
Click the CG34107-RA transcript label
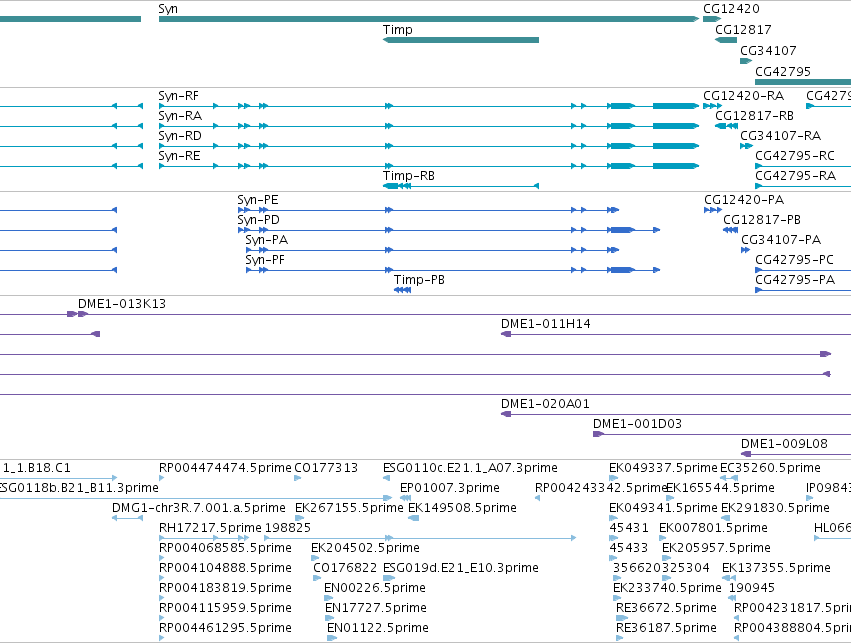click(x=780, y=136)
